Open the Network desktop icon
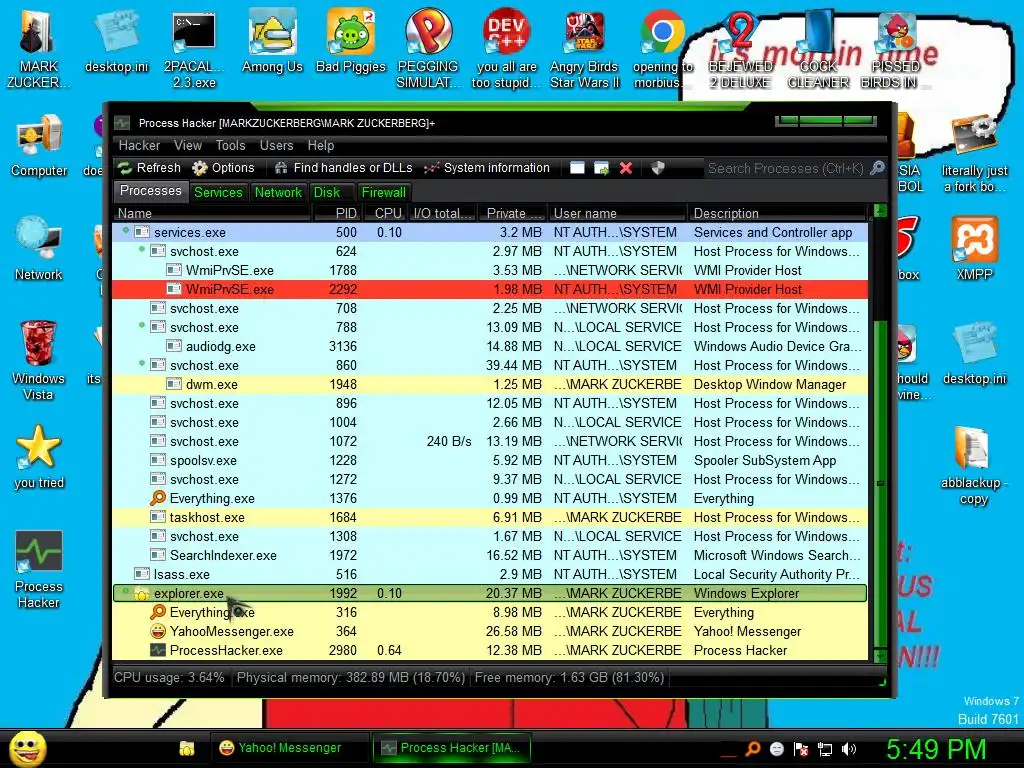The height and width of the screenshot is (768, 1024). click(x=39, y=249)
